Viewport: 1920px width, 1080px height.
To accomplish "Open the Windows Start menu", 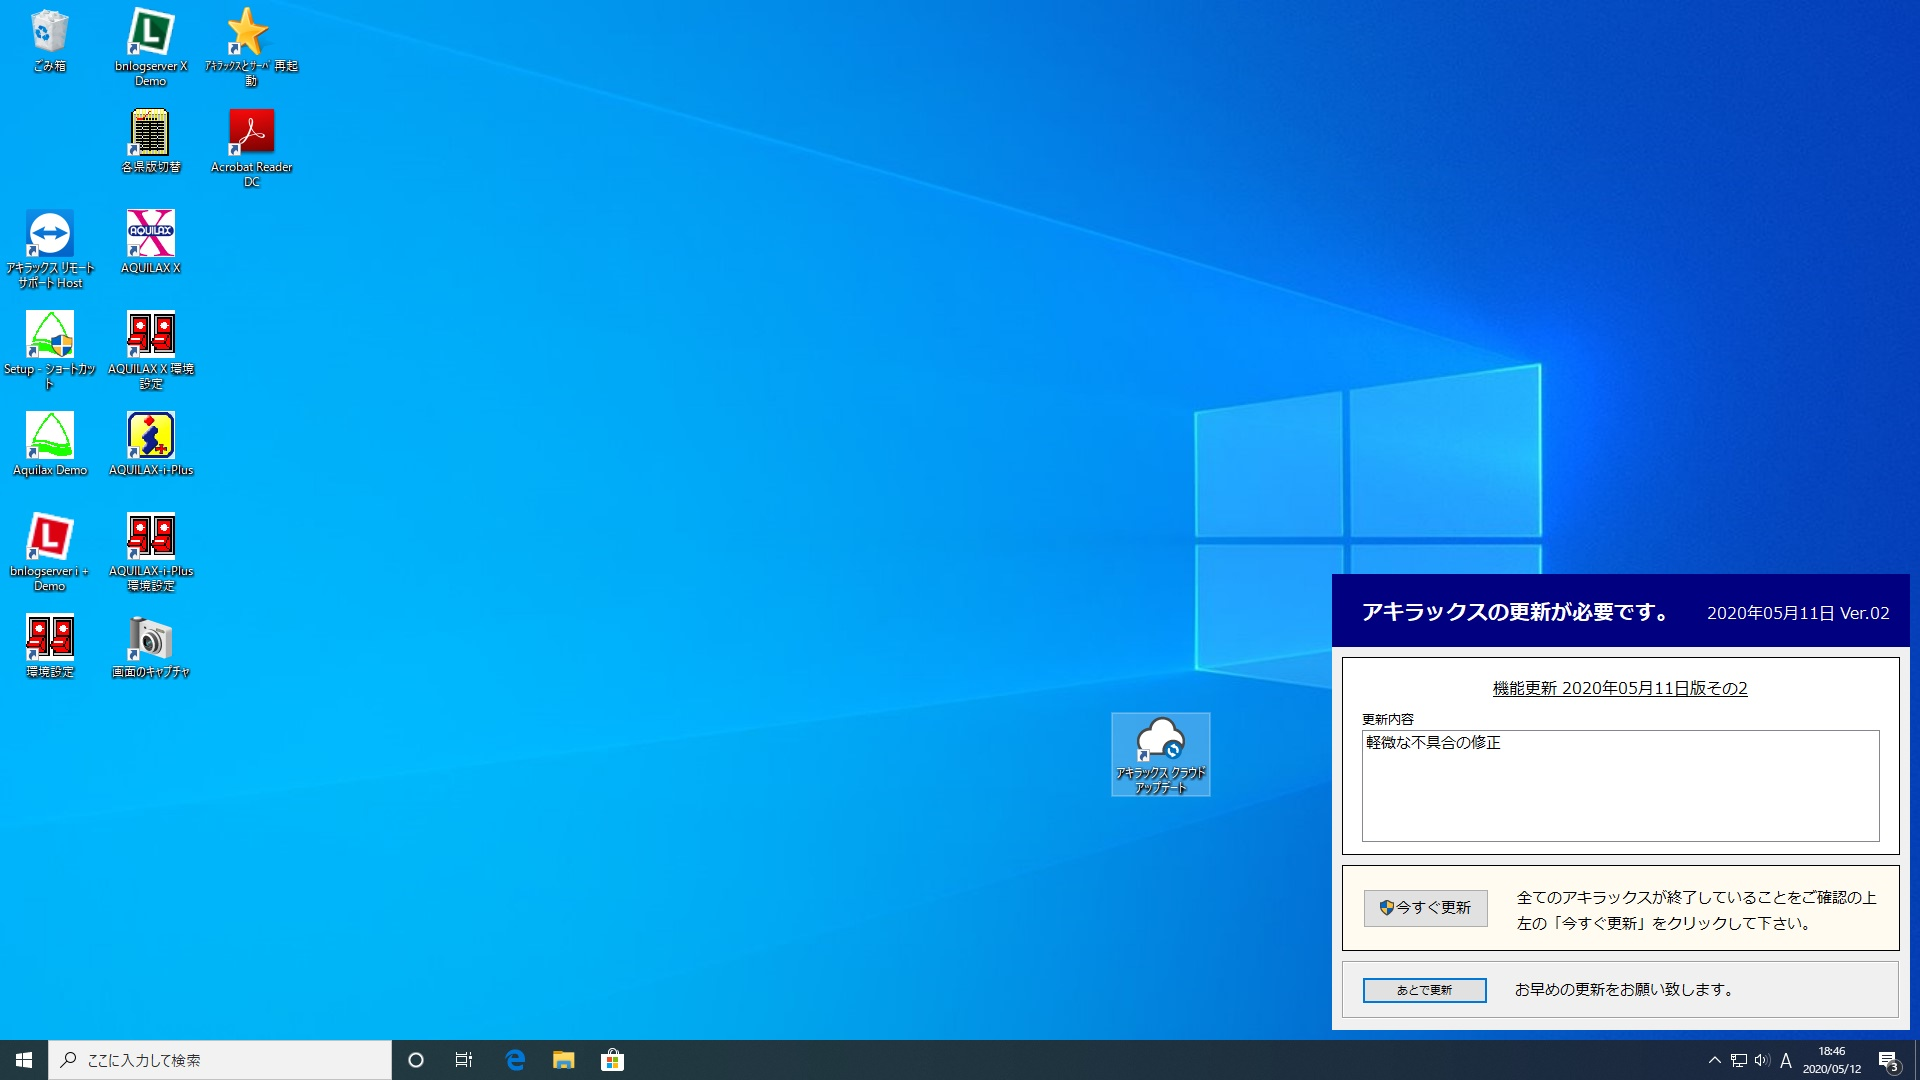I will [24, 1060].
